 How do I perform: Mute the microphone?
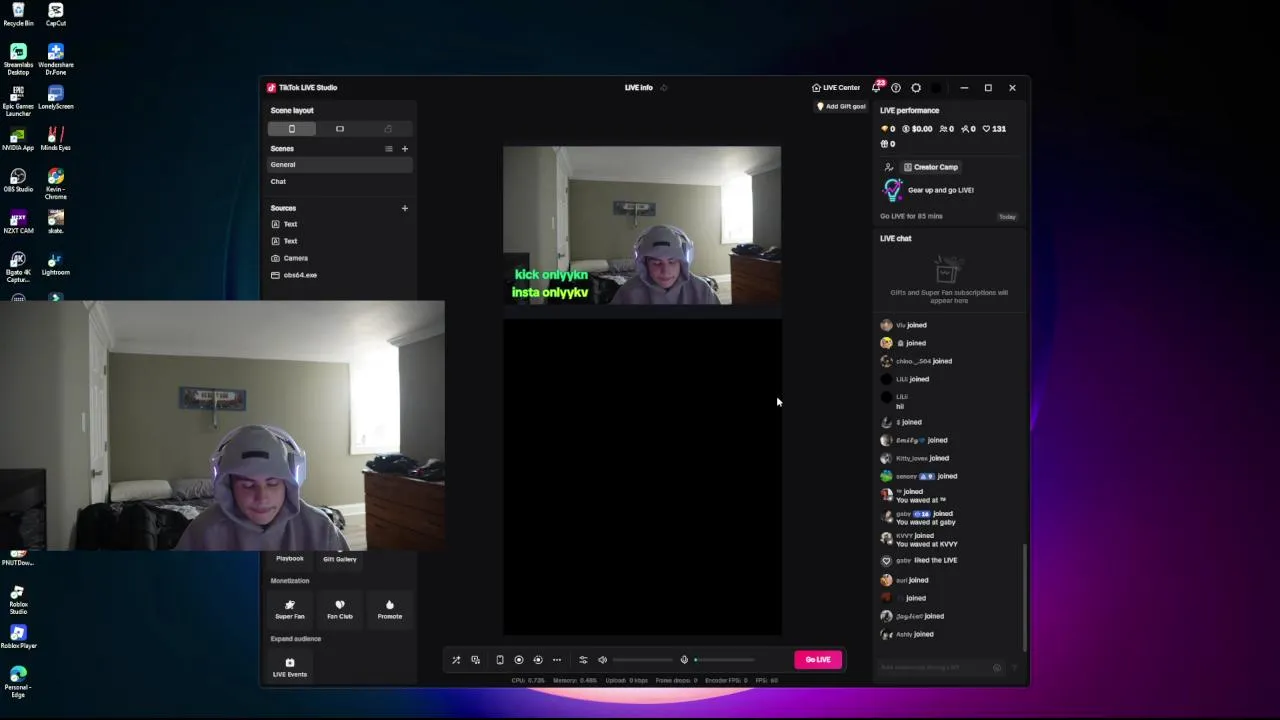click(x=684, y=660)
